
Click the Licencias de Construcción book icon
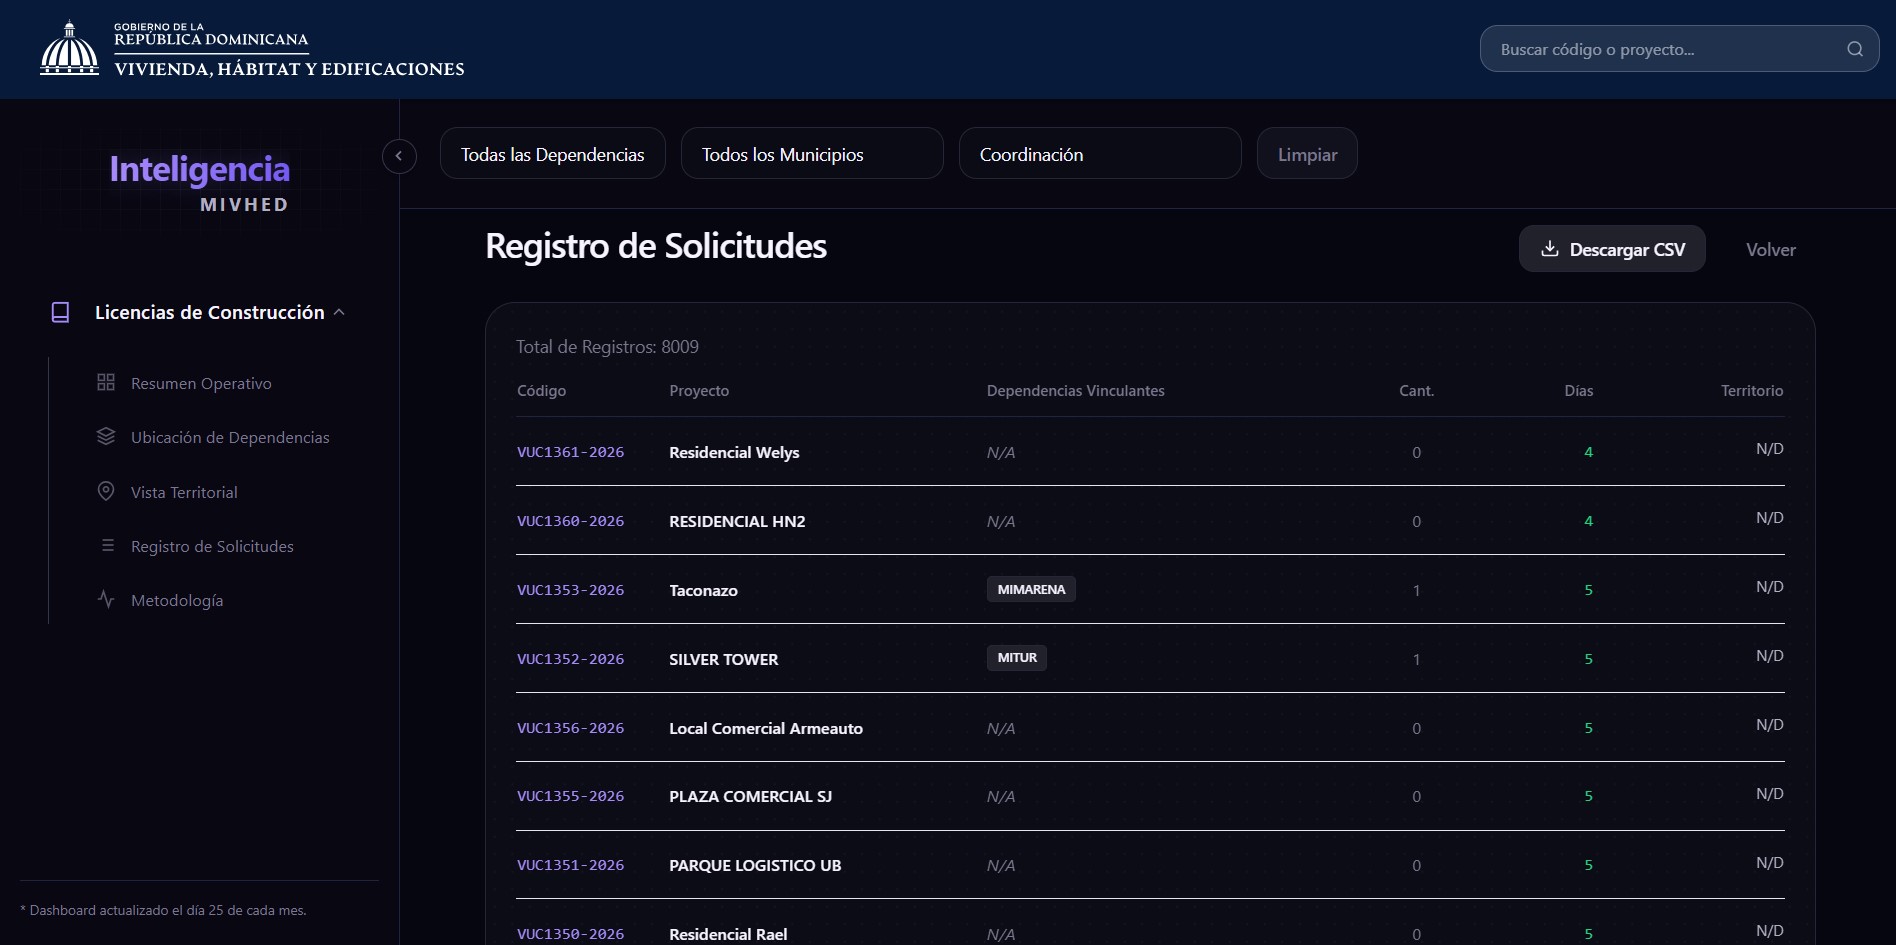(60, 312)
